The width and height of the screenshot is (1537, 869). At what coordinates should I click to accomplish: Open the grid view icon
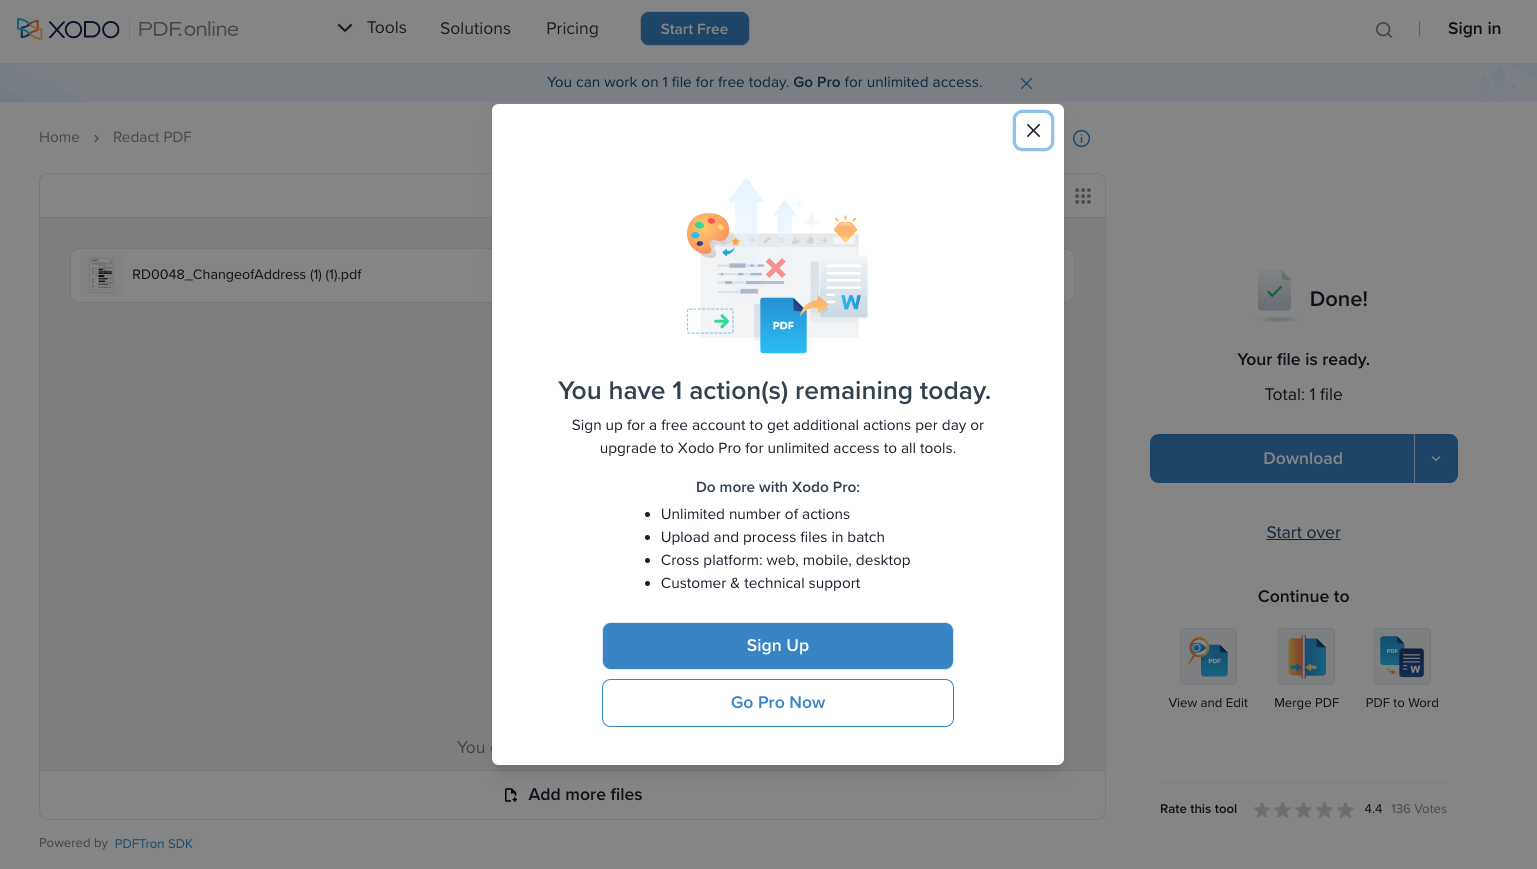[1082, 196]
